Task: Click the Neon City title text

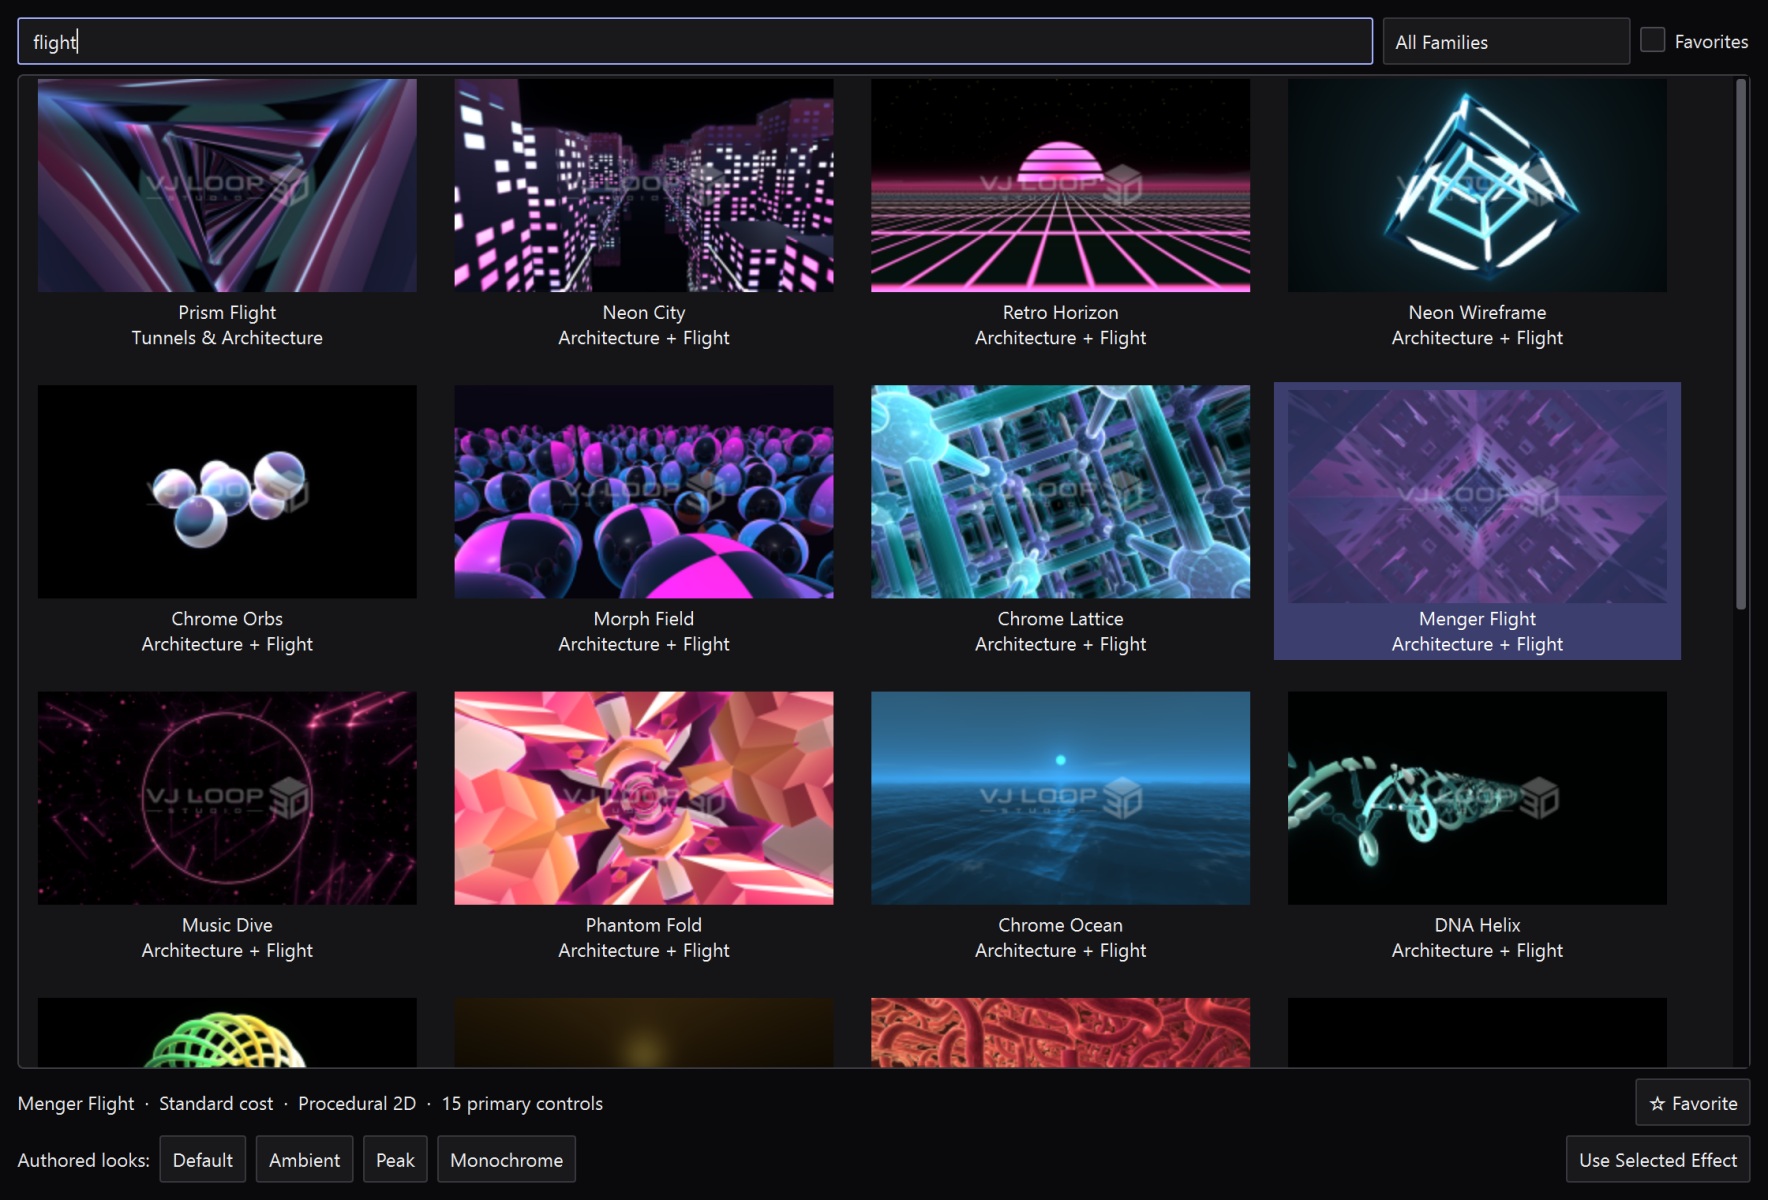Action: pyautogui.click(x=643, y=313)
